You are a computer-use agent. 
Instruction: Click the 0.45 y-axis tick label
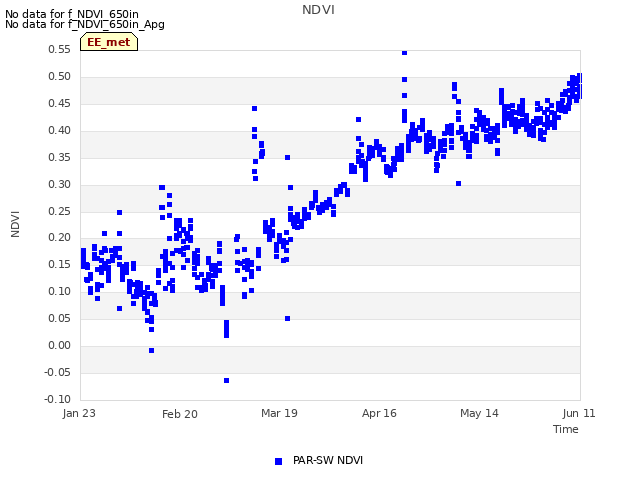click(60, 103)
